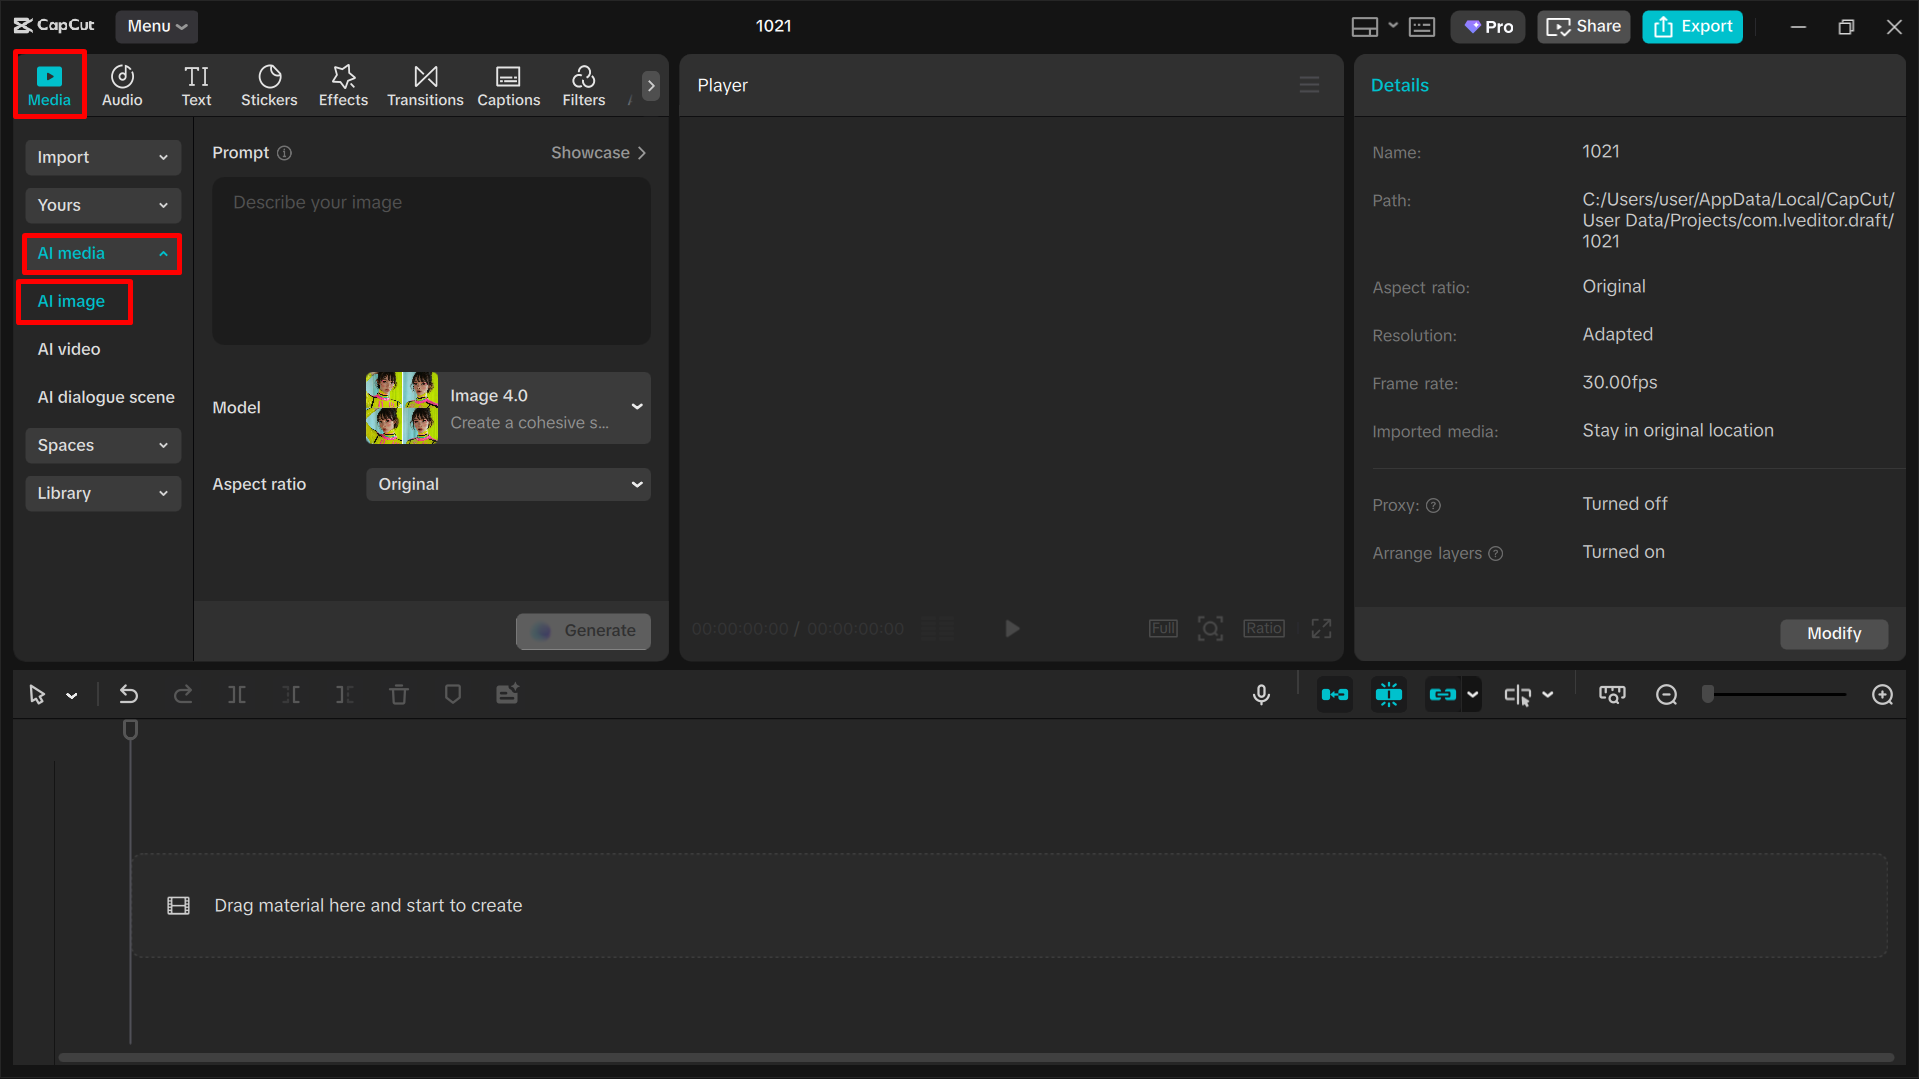
Task: Click the Modify button in Details panel
Action: pyautogui.click(x=1833, y=633)
